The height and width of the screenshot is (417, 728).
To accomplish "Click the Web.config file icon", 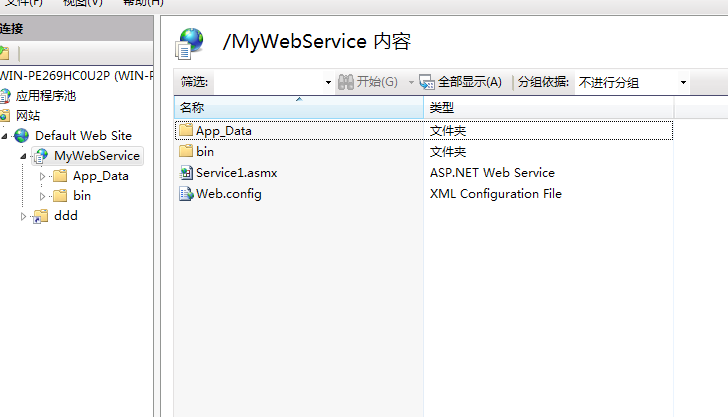I will coord(186,194).
